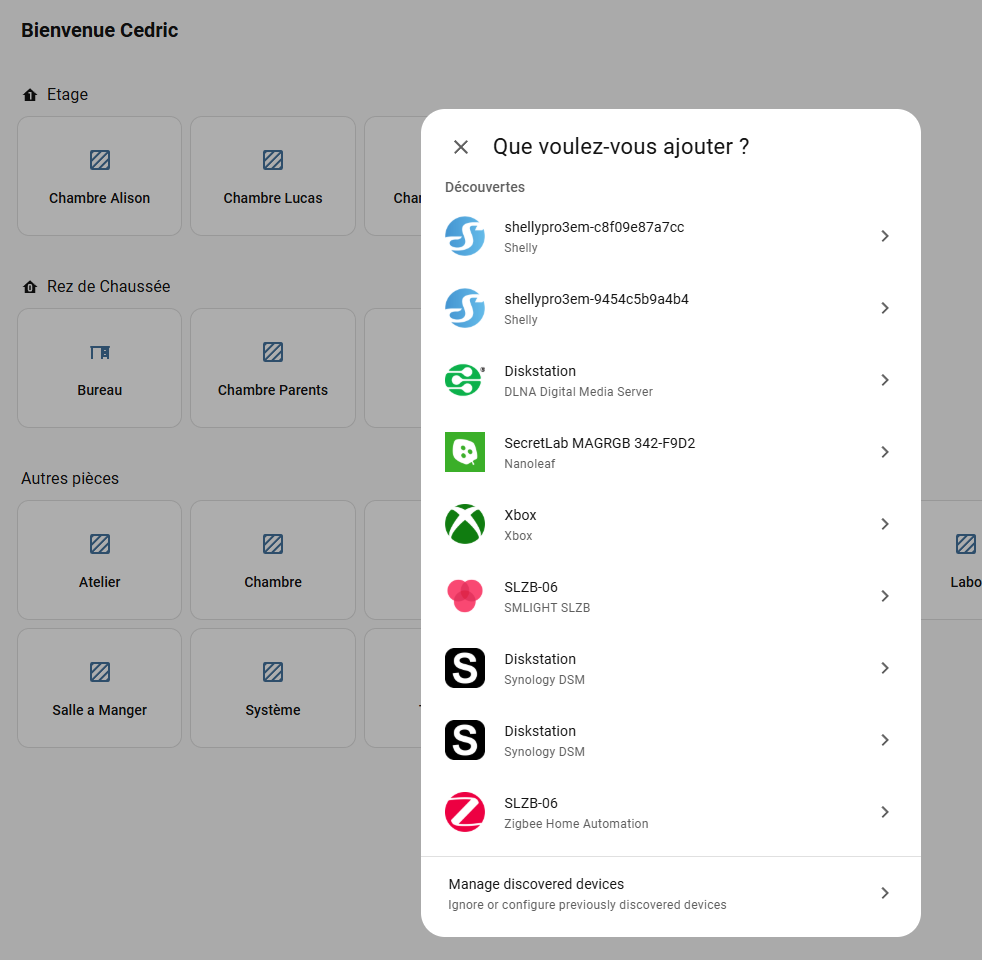Click the Nanoleaf icon for SecretLab MAGRGB
This screenshot has height=960, width=982.
point(465,452)
